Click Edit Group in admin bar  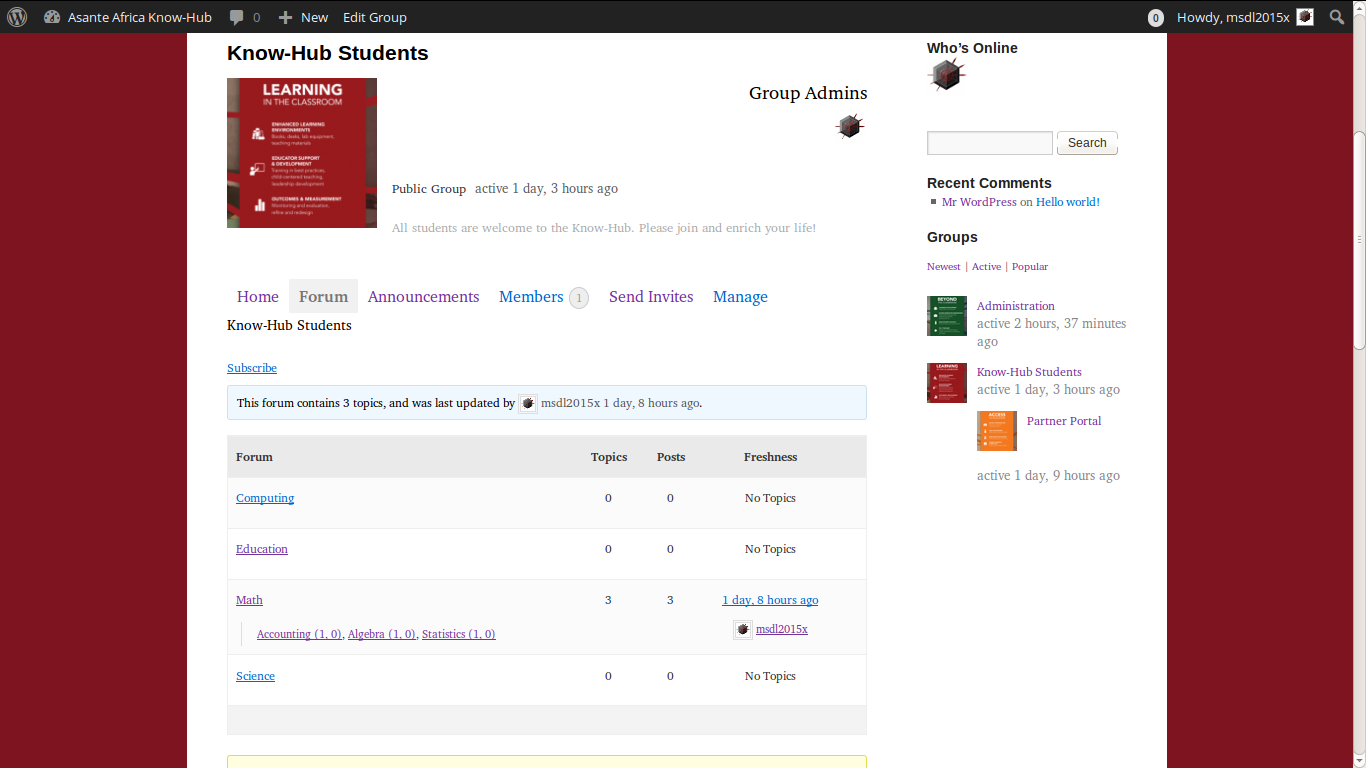[x=375, y=17]
